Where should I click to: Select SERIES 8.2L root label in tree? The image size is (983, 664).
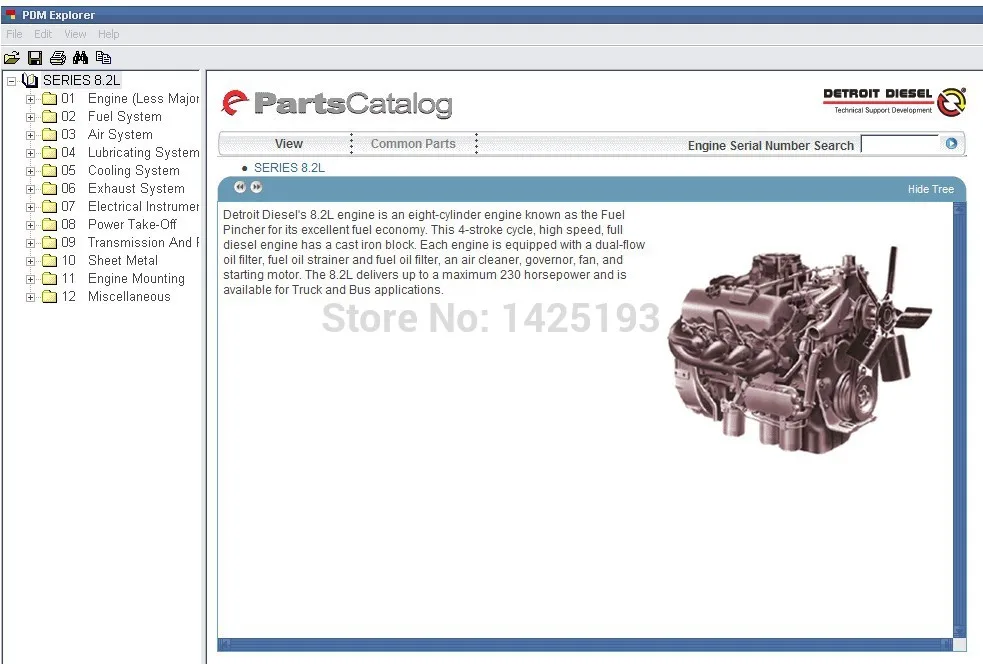[x=81, y=80]
